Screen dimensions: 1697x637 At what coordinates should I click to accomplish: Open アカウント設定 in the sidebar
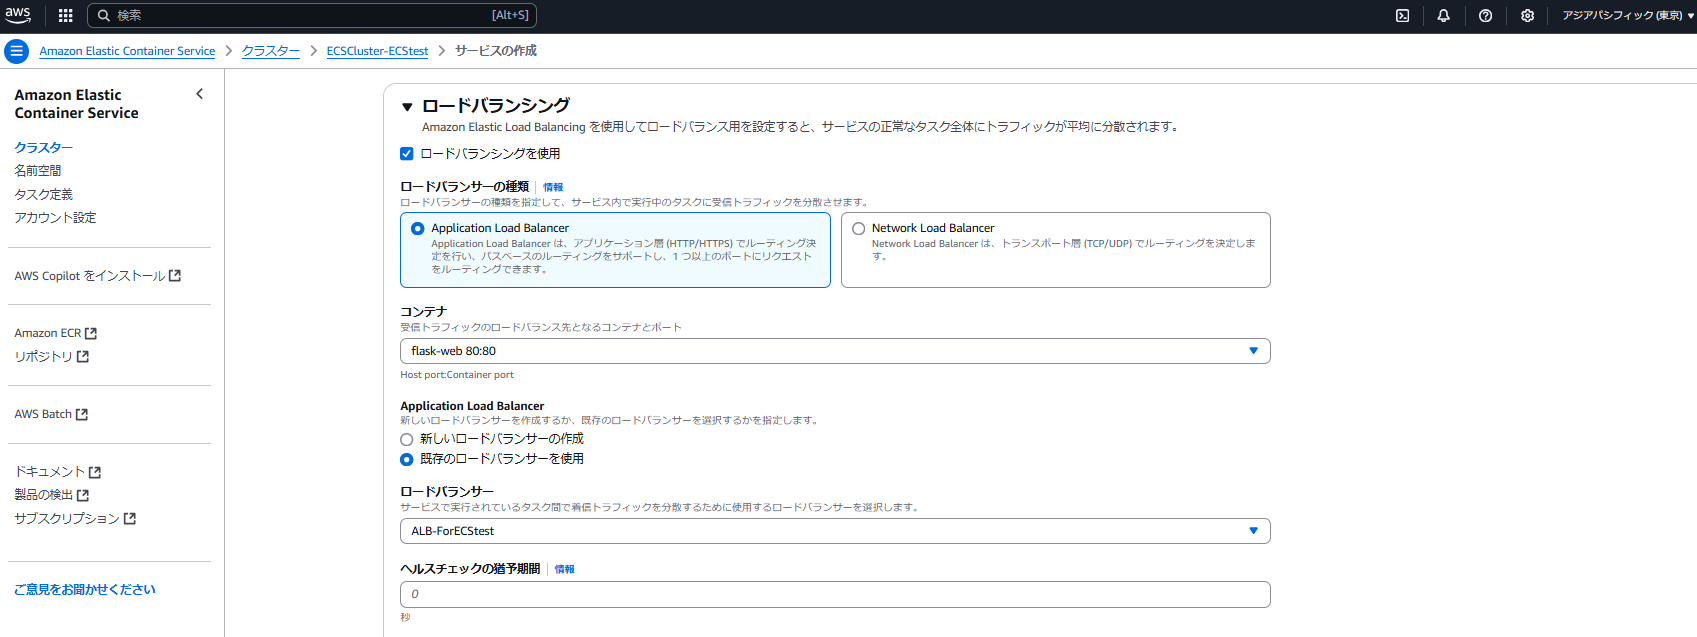(56, 218)
